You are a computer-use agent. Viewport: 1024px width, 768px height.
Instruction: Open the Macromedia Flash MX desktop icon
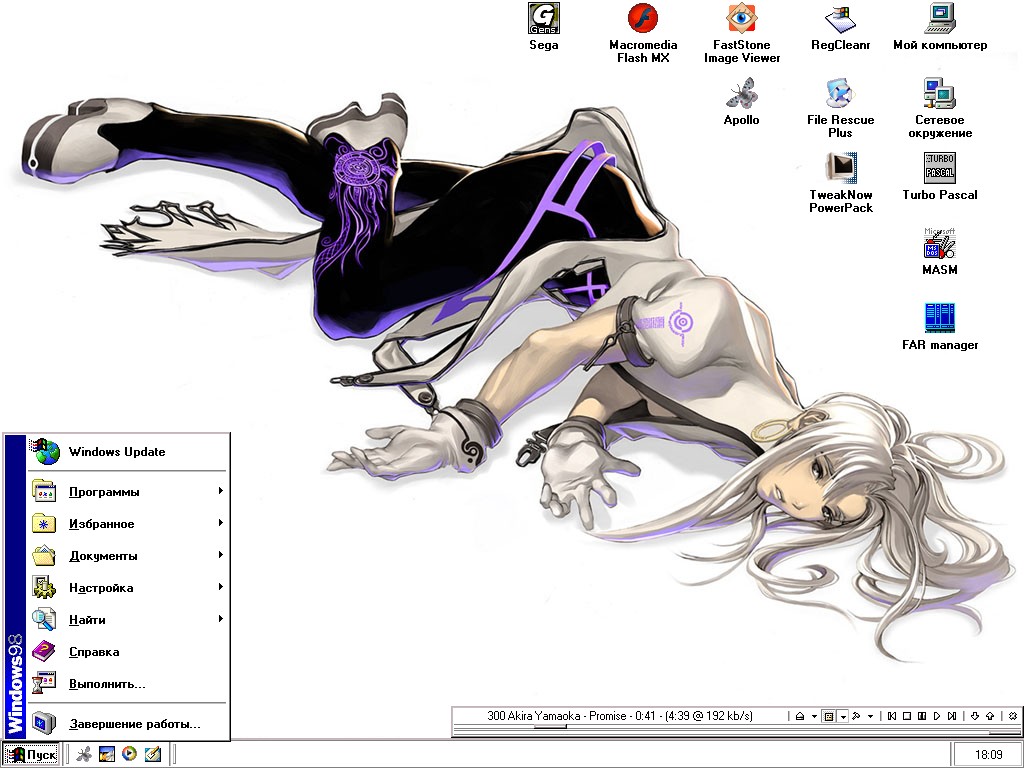click(x=642, y=18)
